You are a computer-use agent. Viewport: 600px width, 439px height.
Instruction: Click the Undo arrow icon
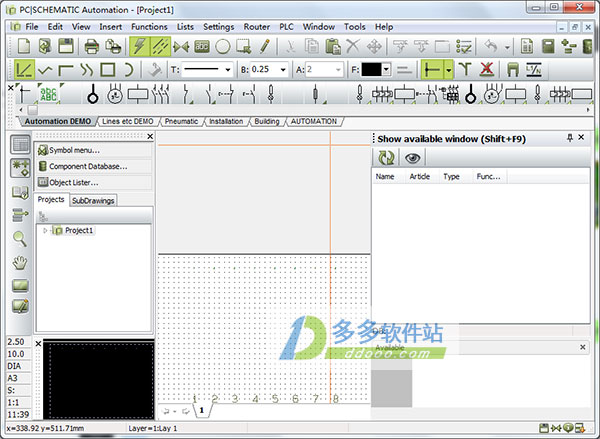coord(491,47)
